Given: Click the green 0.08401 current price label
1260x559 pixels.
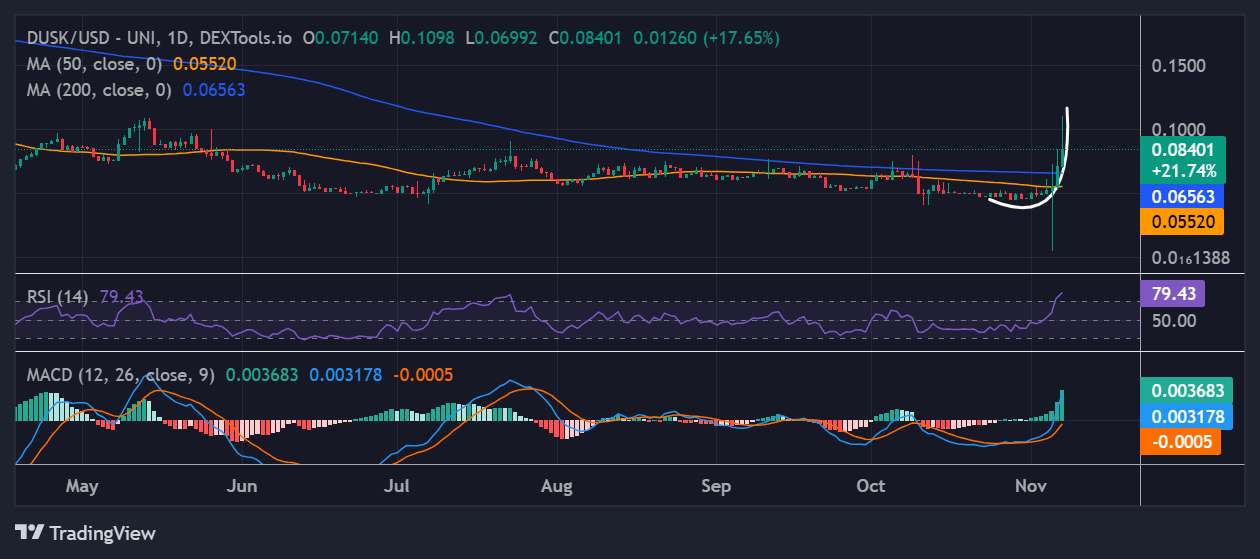Looking at the screenshot, I should pos(1184,150).
